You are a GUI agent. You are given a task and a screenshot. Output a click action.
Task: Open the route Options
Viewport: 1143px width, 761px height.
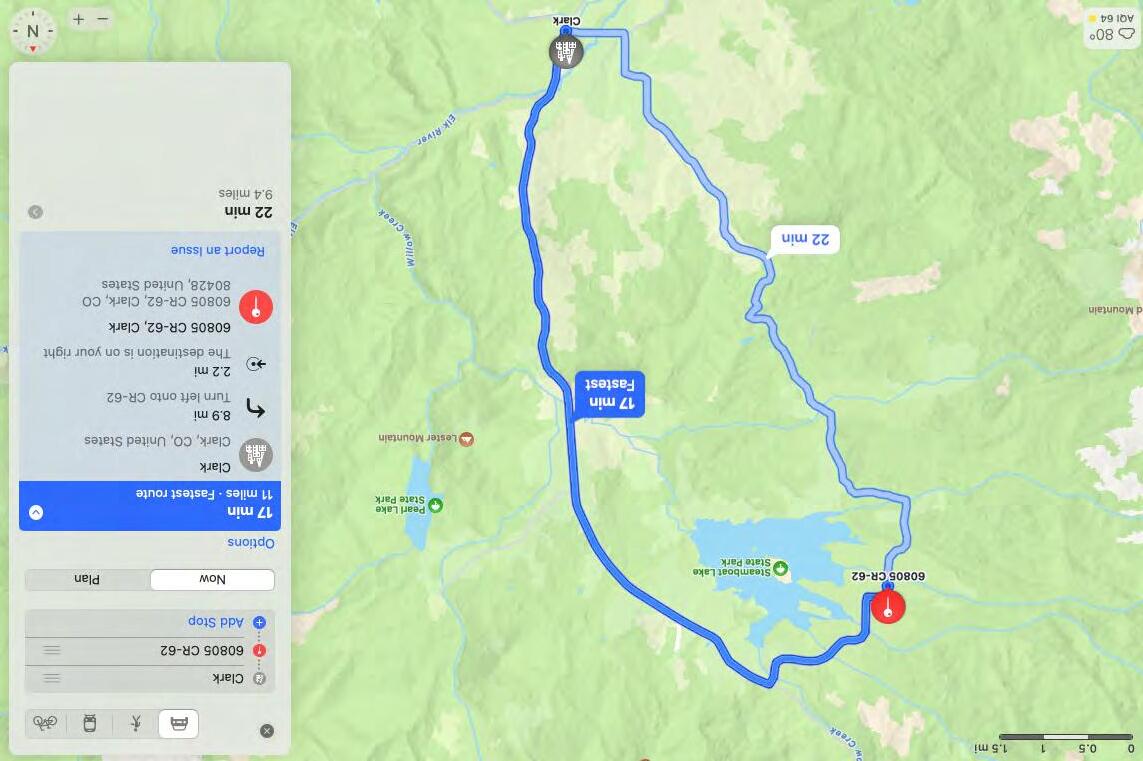251,542
